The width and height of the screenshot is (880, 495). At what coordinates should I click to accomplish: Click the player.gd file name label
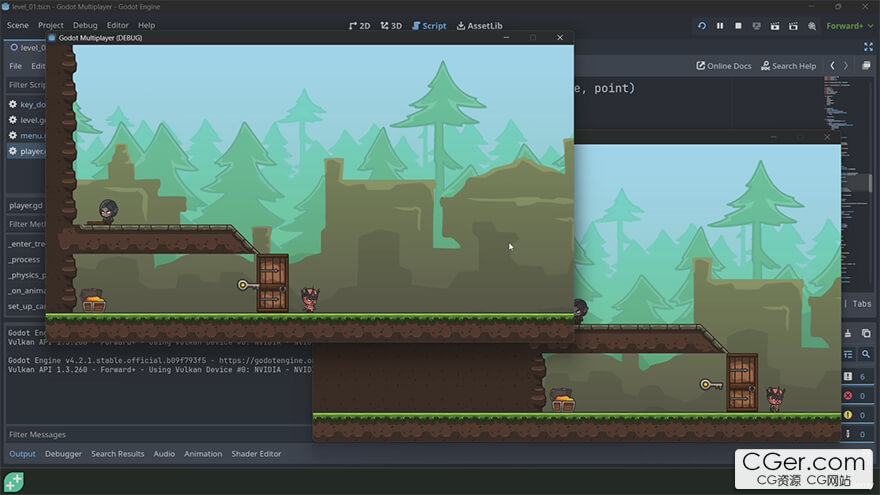(26, 205)
